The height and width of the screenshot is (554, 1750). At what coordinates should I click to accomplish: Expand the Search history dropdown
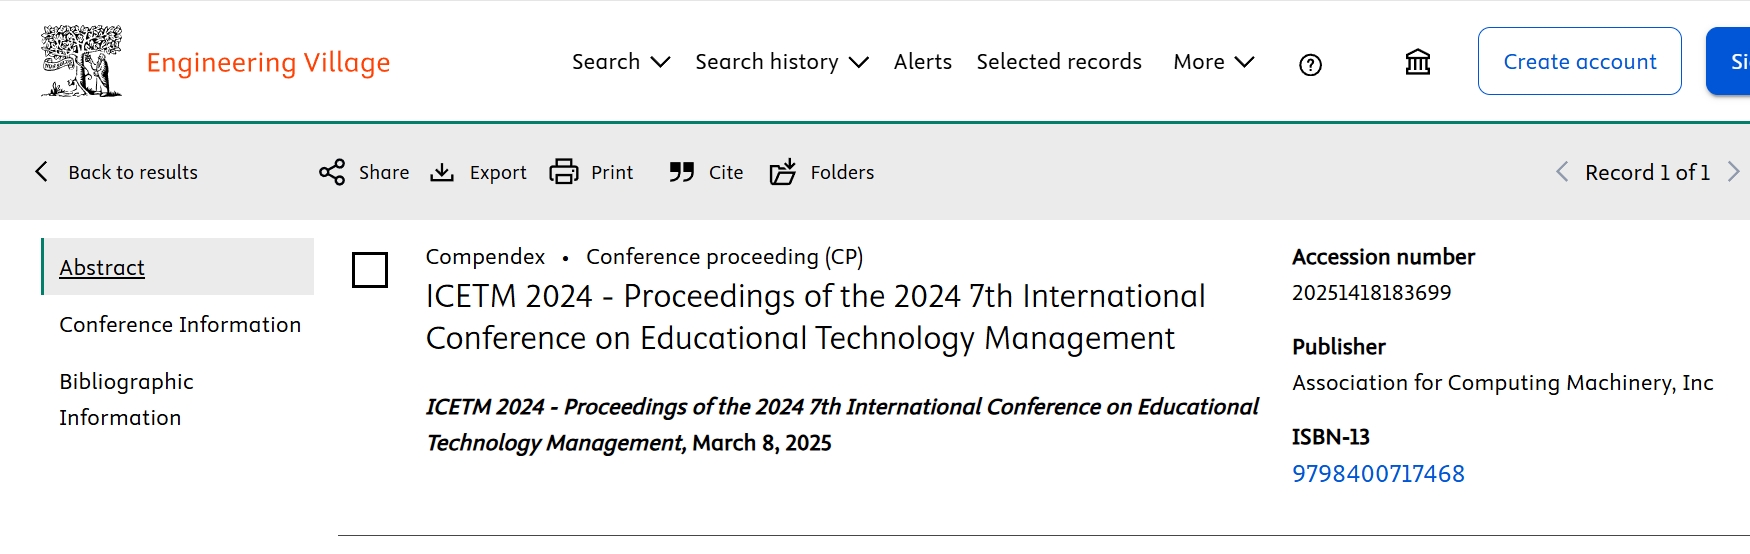(782, 62)
